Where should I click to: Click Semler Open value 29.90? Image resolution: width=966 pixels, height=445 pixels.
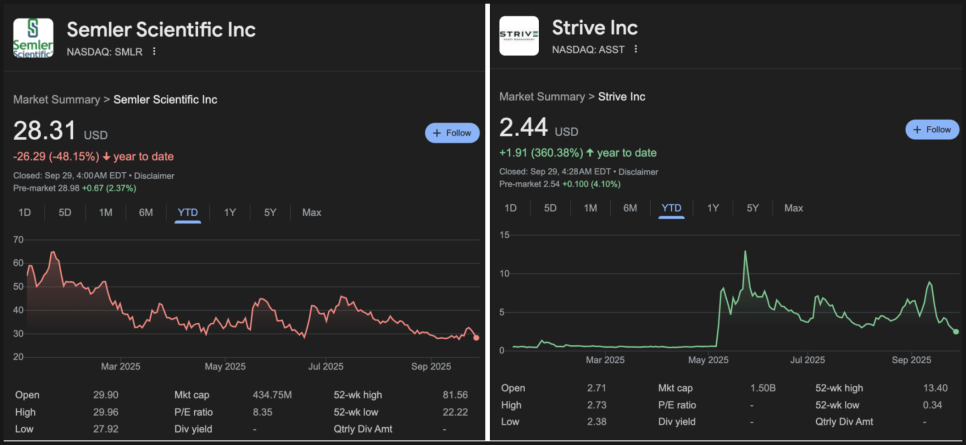[x=107, y=395]
